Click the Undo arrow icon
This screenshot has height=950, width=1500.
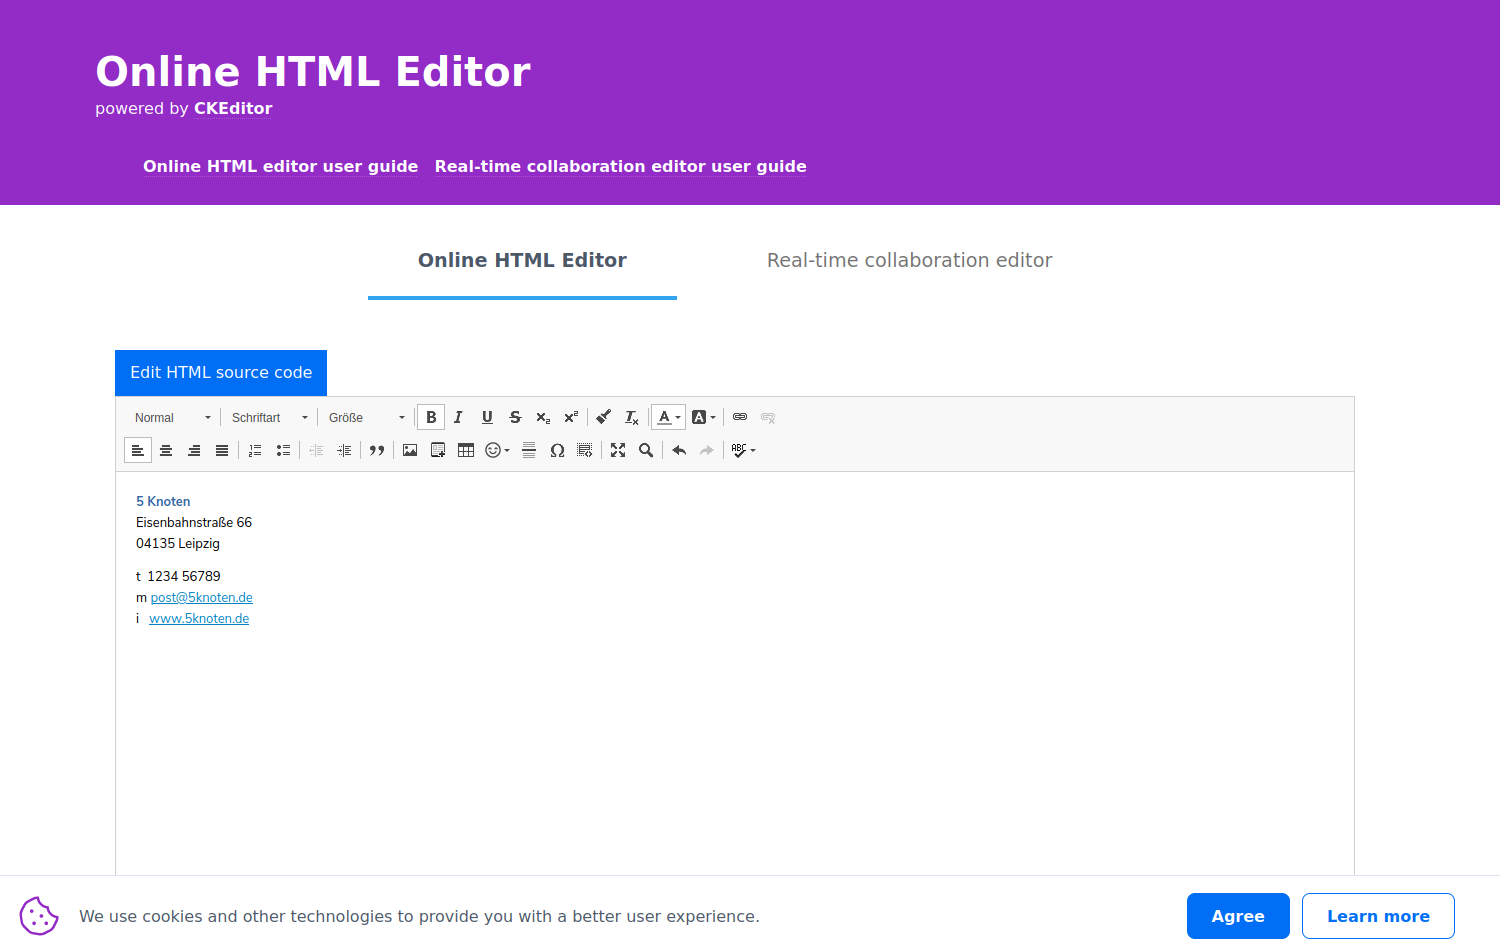point(678,450)
